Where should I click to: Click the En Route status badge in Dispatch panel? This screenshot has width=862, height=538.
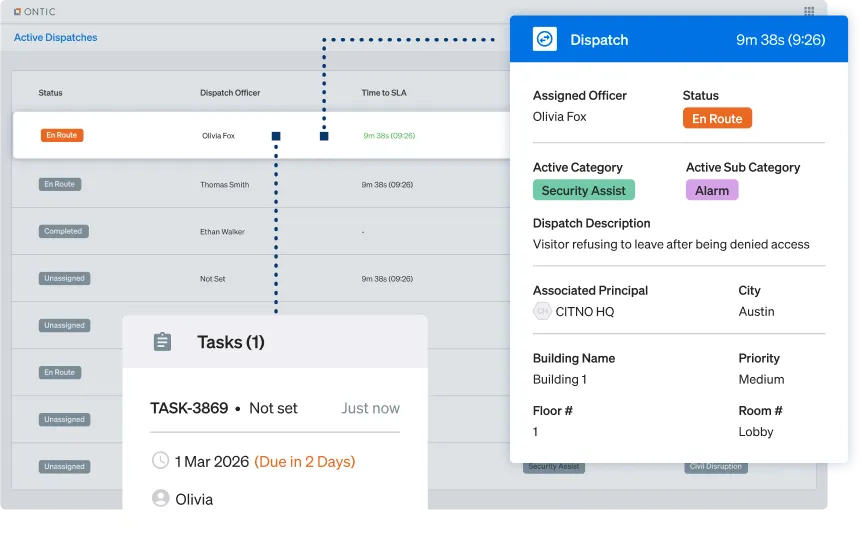[x=717, y=118]
